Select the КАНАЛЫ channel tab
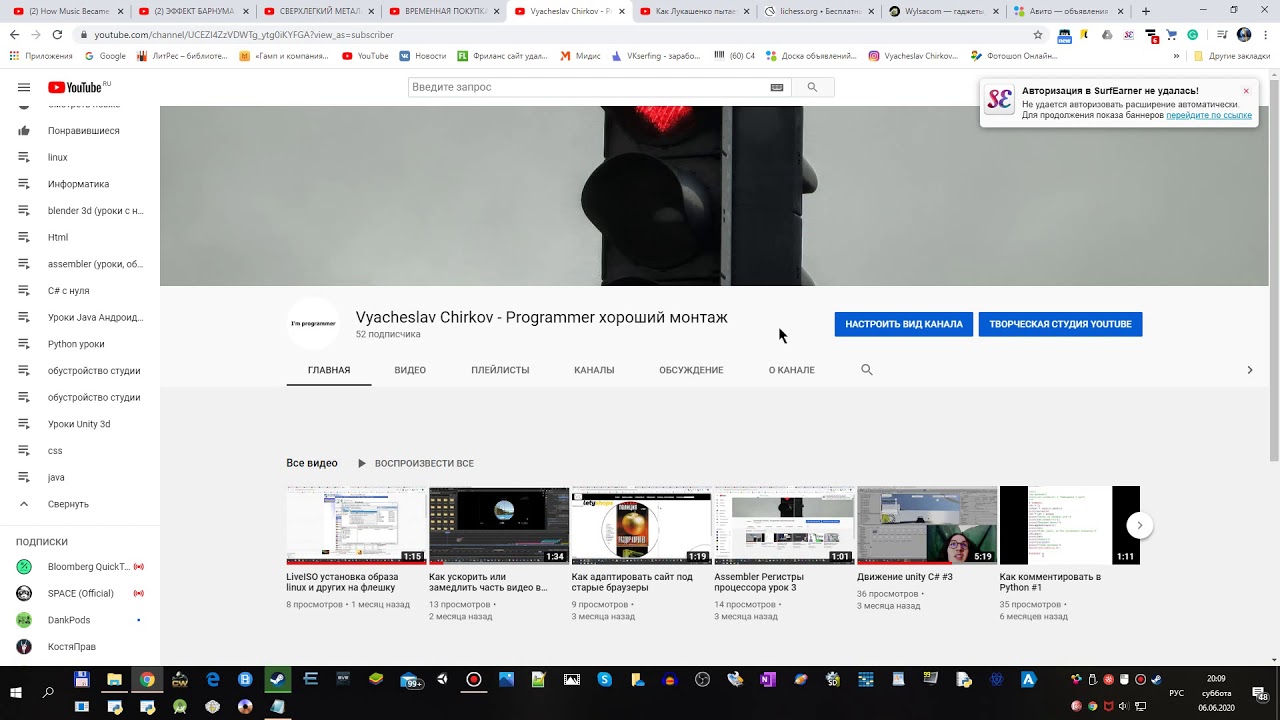This screenshot has height=720, width=1280. click(x=594, y=370)
